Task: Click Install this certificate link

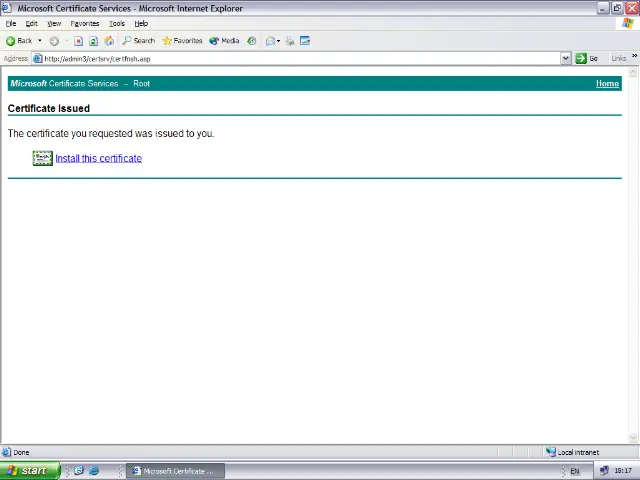Action: click(99, 158)
